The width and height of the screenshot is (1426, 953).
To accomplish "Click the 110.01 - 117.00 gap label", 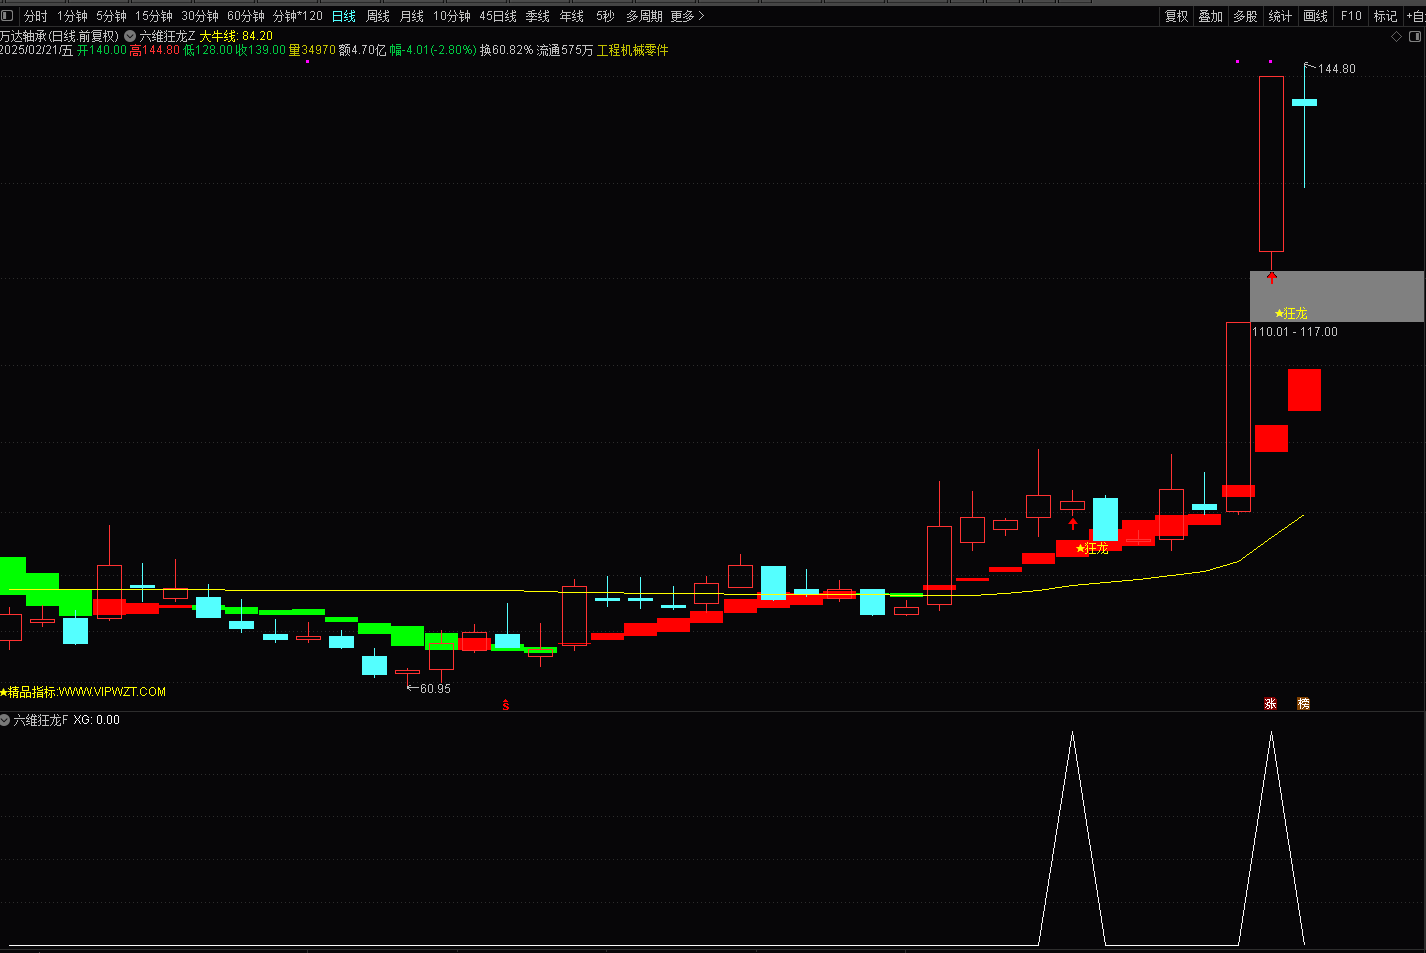I will pos(1295,332).
